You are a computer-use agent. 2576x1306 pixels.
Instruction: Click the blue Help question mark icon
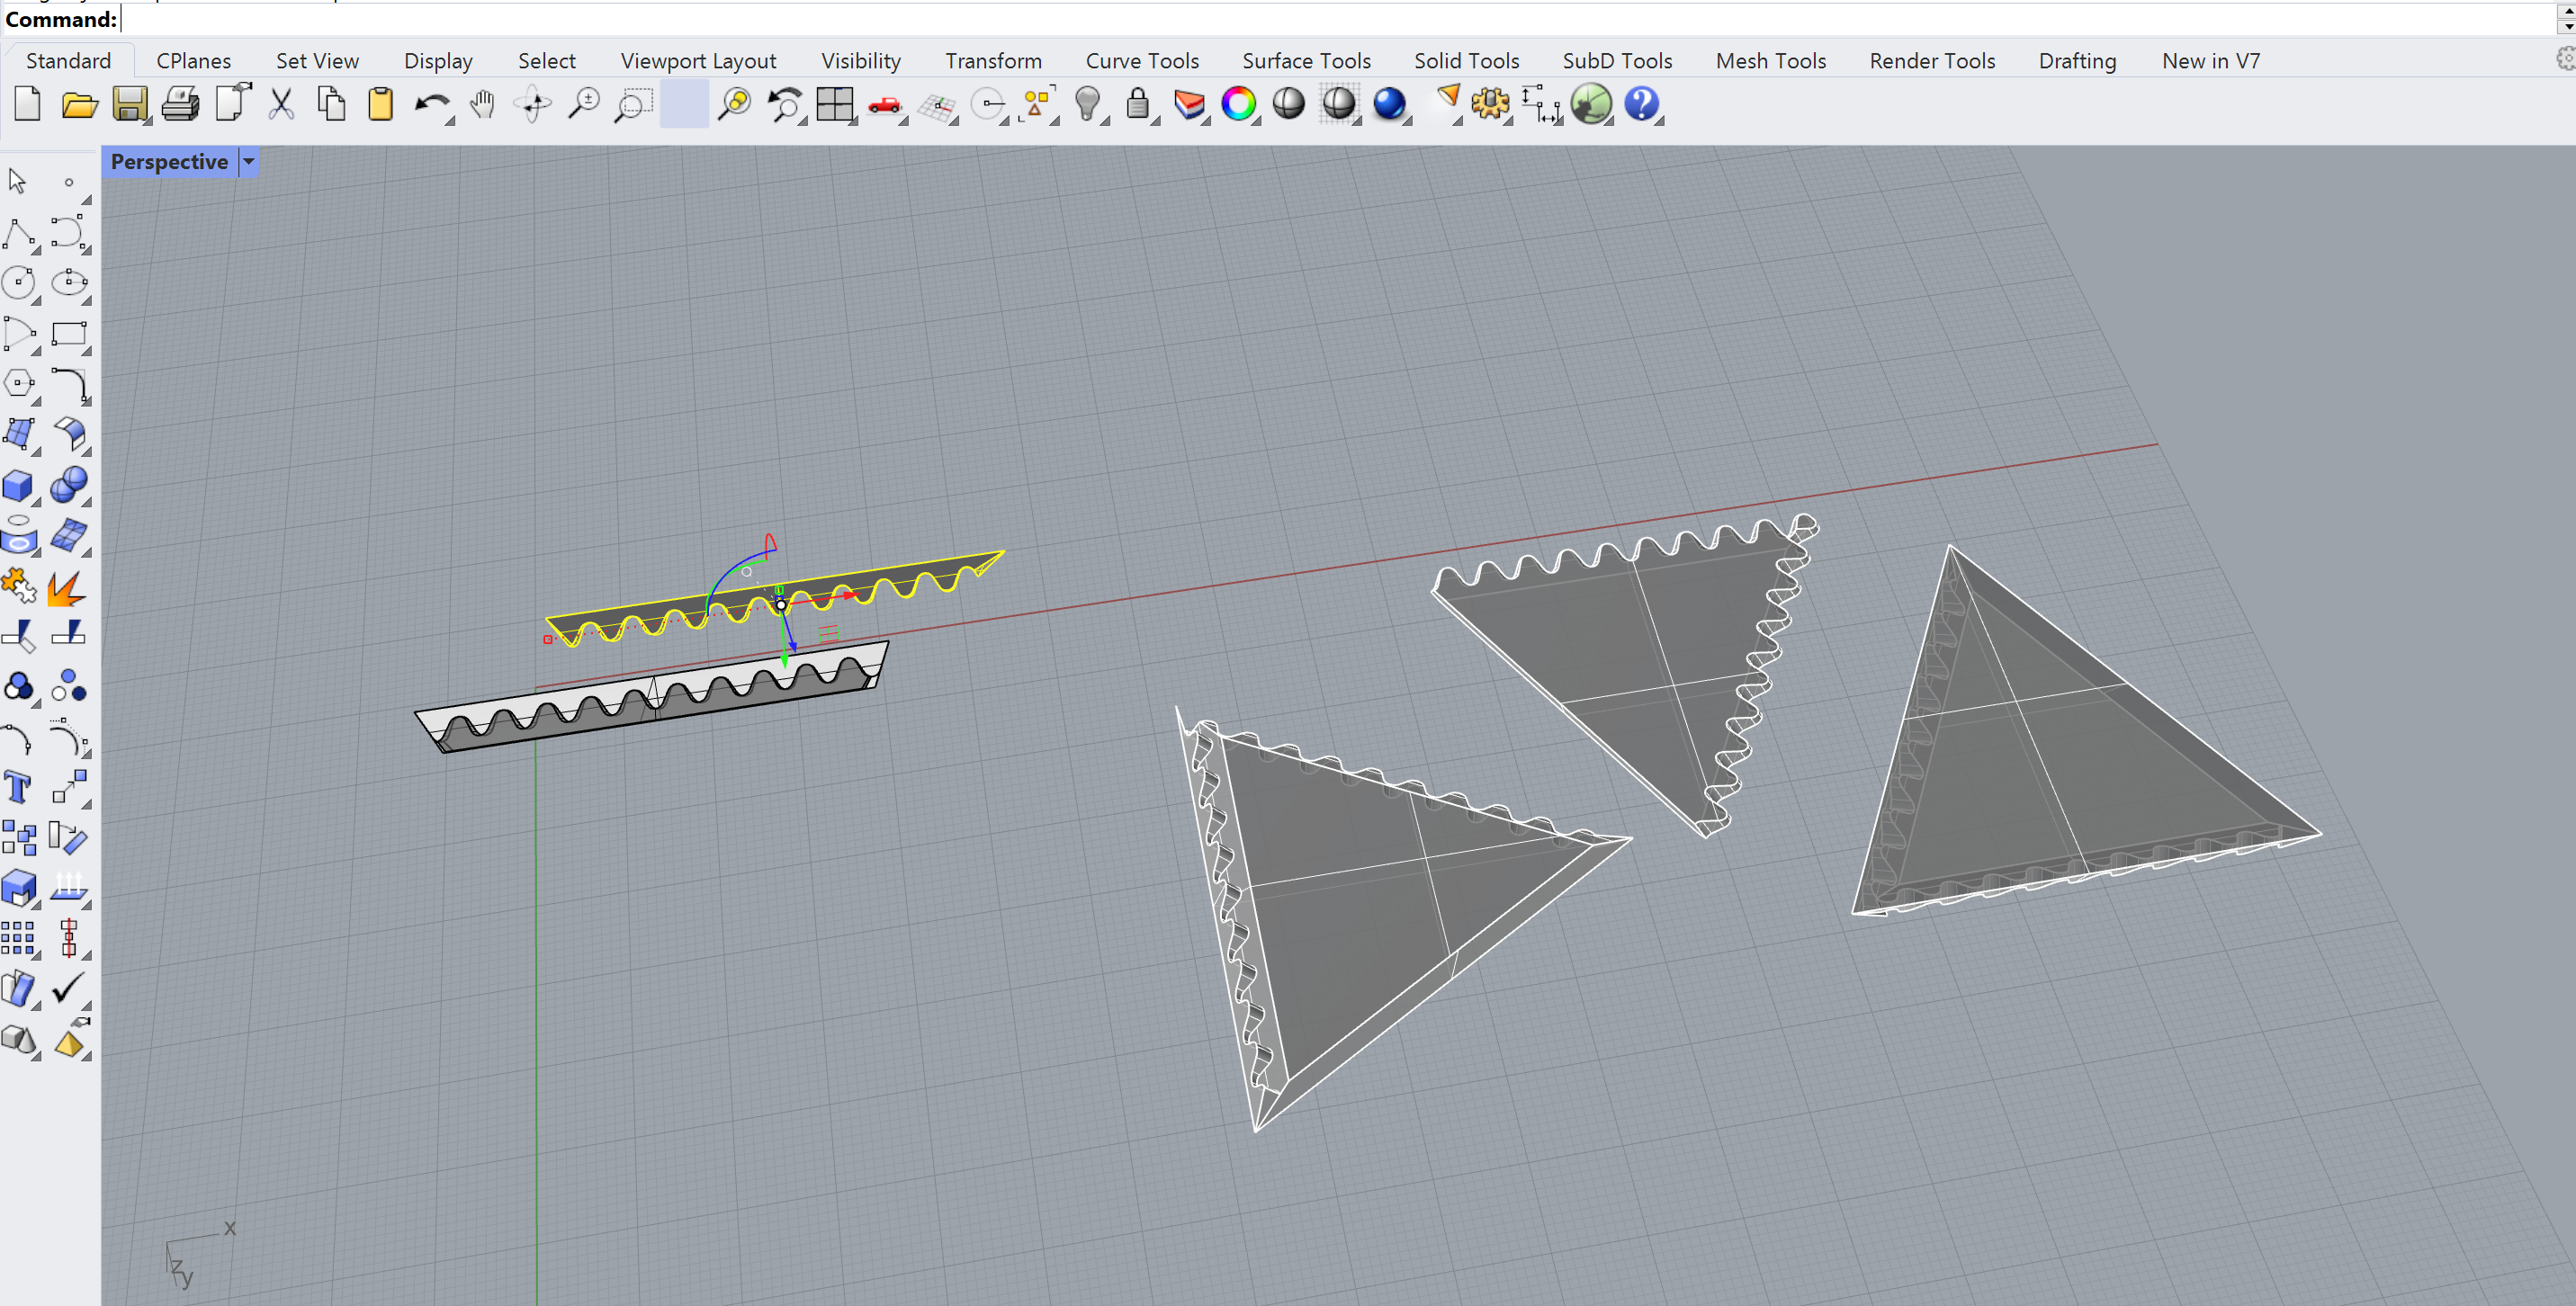pos(1641,104)
